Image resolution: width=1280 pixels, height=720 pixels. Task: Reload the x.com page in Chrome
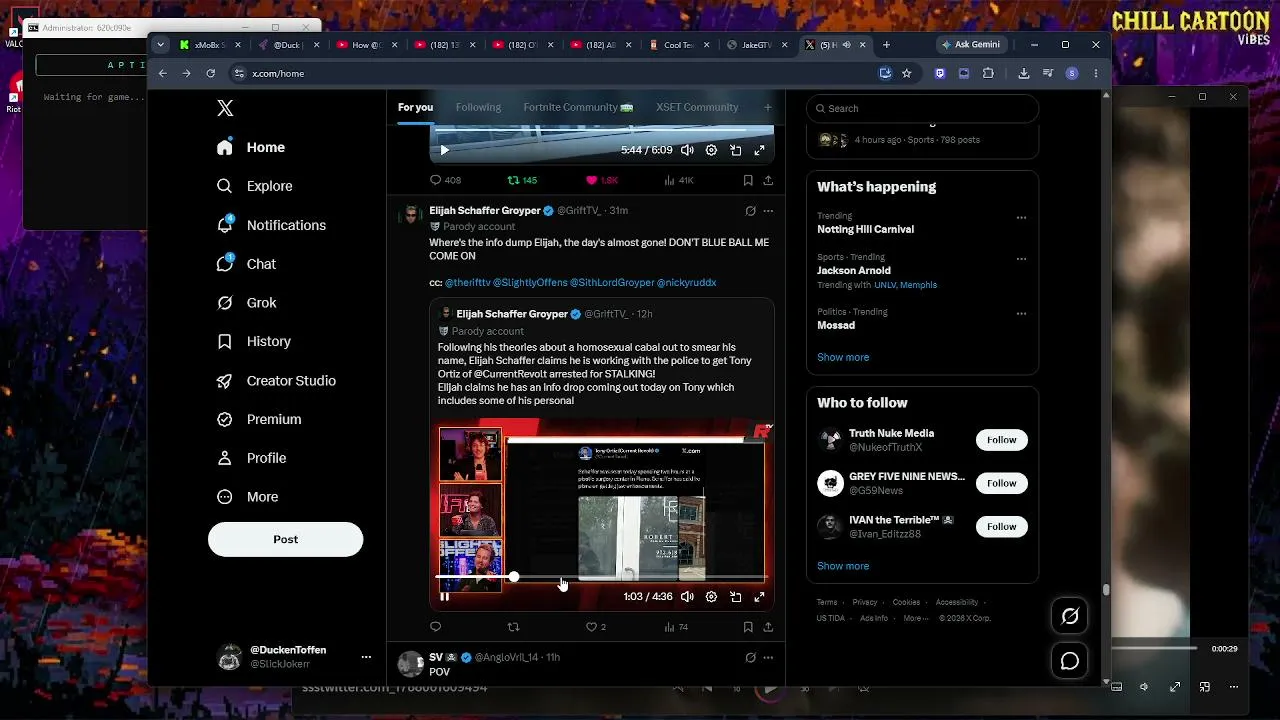[x=210, y=73]
